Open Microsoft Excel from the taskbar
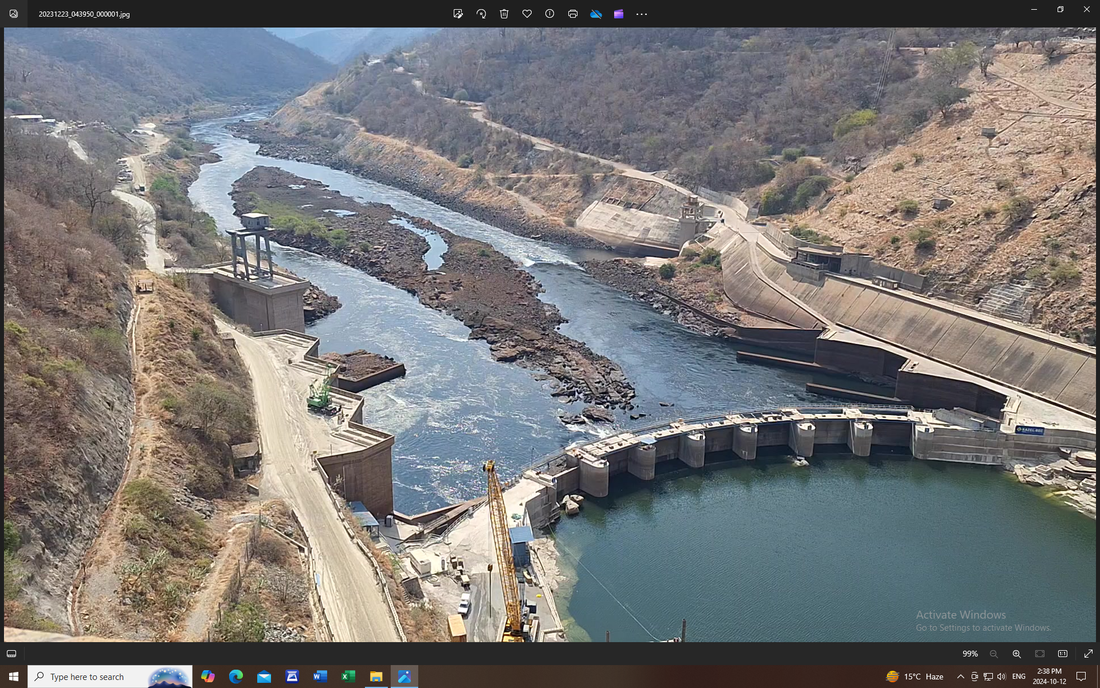 pyautogui.click(x=348, y=677)
